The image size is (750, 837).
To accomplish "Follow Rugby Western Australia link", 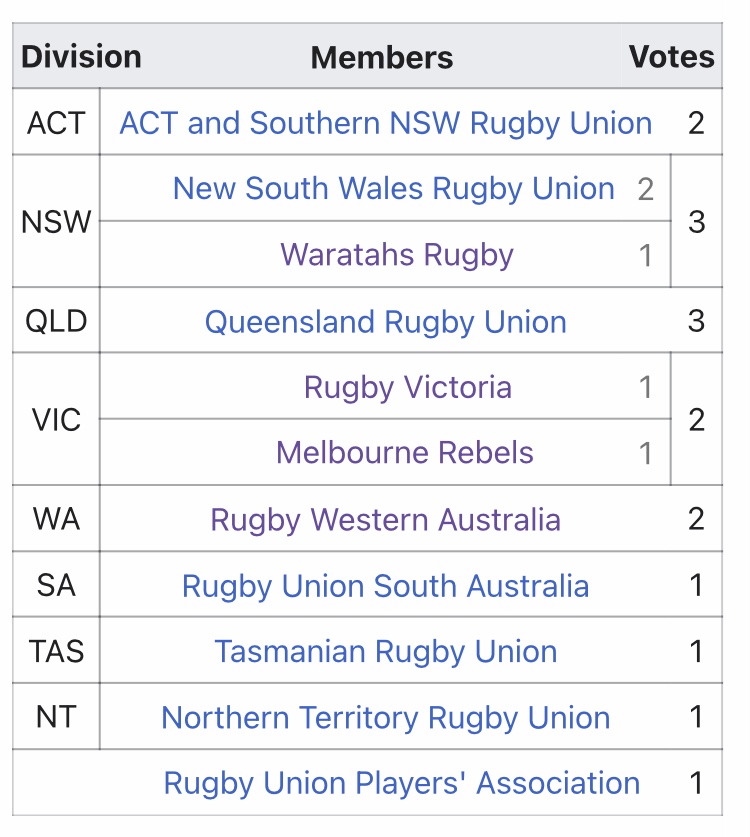I will coord(385,519).
